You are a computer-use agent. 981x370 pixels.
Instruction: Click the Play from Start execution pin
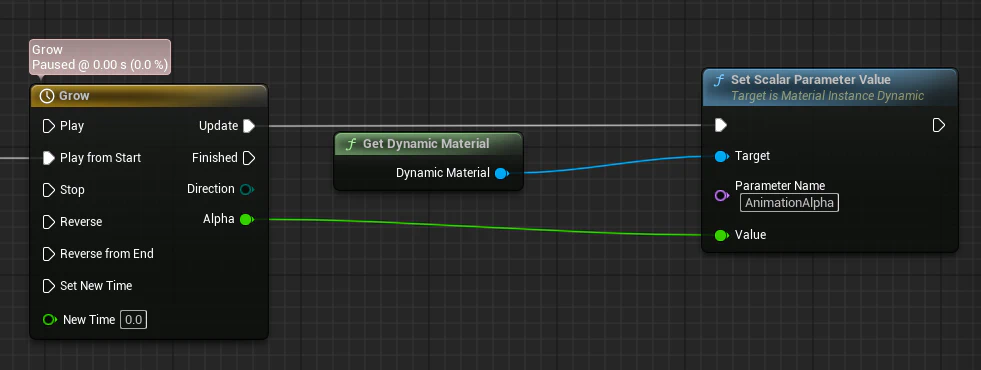[x=48, y=158]
